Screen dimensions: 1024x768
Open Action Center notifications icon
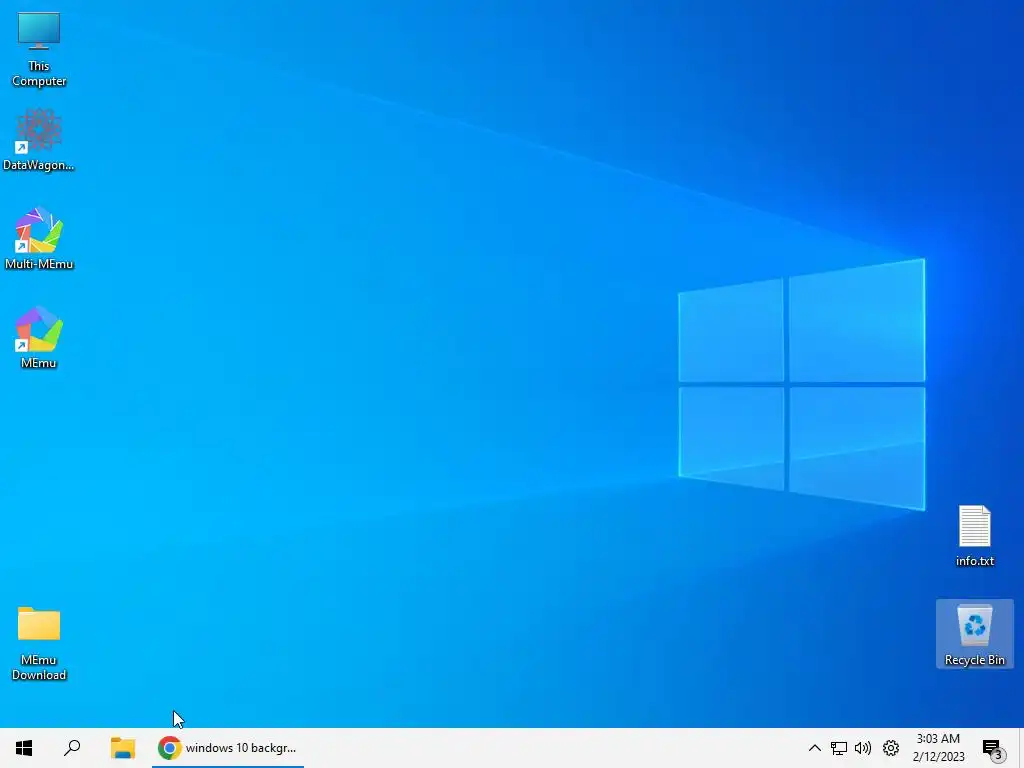point(992,748)
